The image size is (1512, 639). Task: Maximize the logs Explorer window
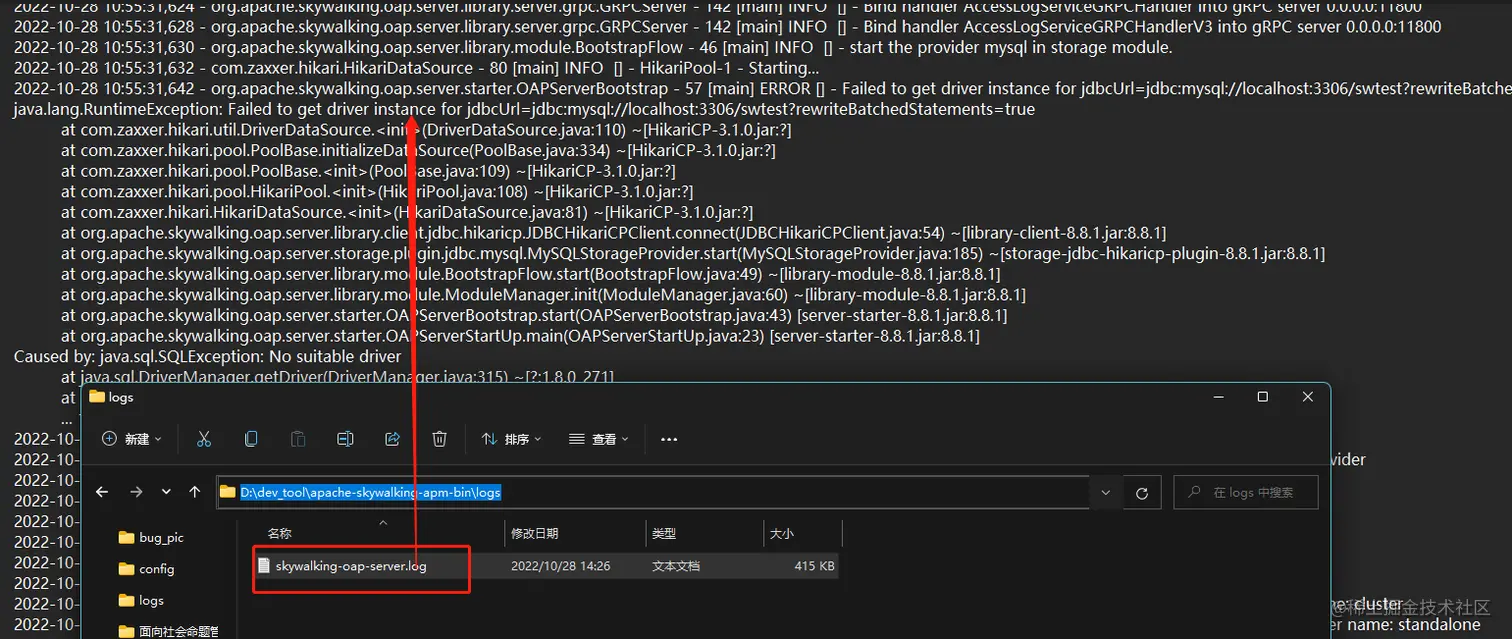click(1263, 397)
